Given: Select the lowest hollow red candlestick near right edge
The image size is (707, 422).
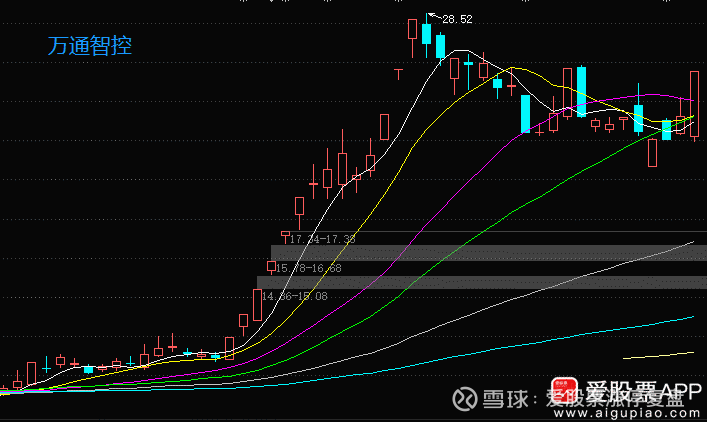Looking at the screenshot, I should (x=652, y=153).
